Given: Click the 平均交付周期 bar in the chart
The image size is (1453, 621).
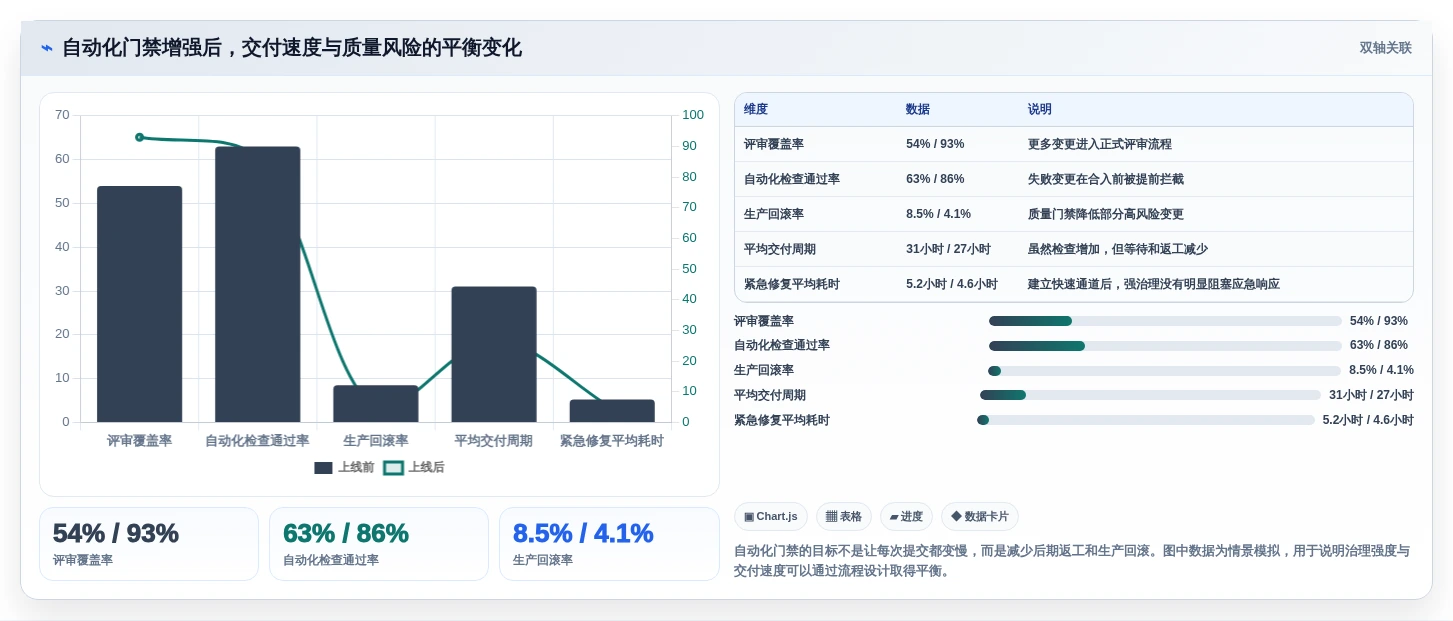Looking at the screenshot, I should [493, 354].
